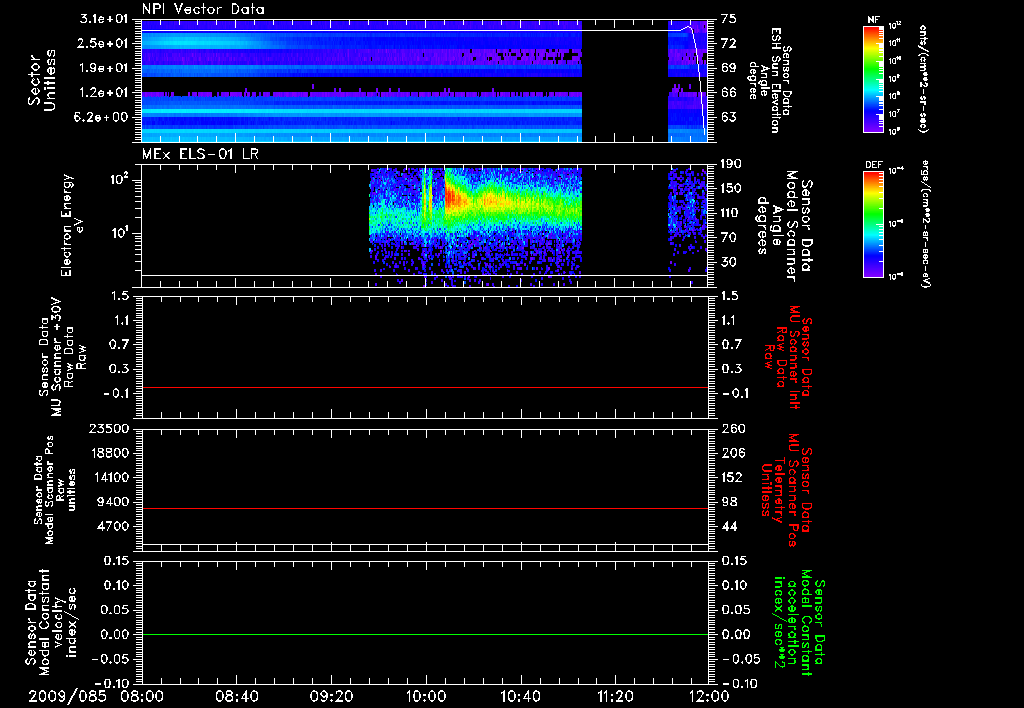1024x708 pixels.
Task: Select the DEF rainbow color bar
Action: (873, 224)
